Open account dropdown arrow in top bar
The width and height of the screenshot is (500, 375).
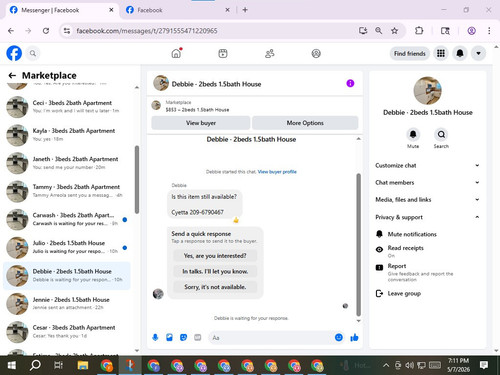coord(478,53)
